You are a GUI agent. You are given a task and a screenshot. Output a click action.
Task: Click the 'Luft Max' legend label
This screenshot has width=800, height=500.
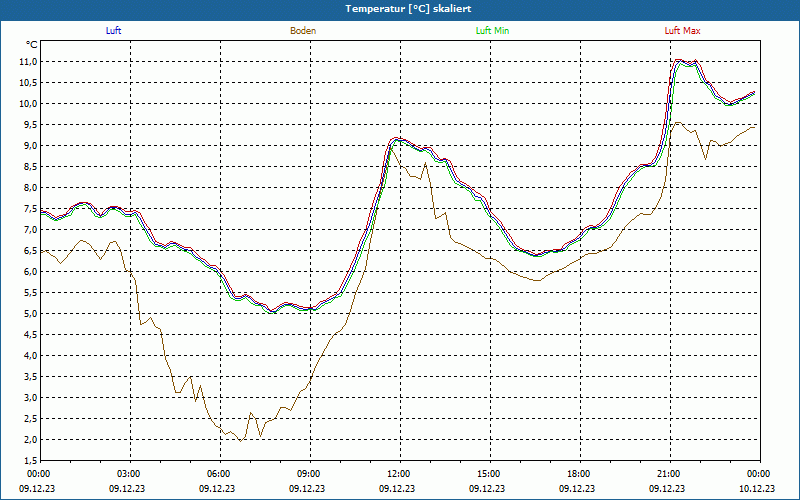[x=682, y=31]
